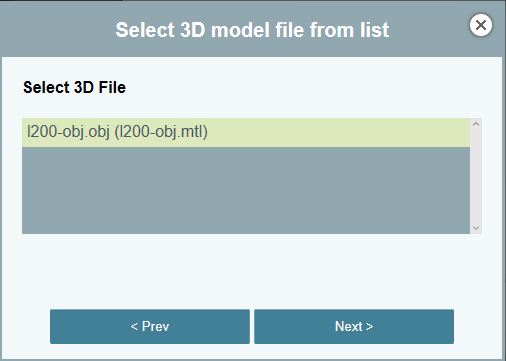The width and height of the screenshot is (506, 361).
Task: Click the 'Select 3D File' heading
Action: click(x=74, y=87)
